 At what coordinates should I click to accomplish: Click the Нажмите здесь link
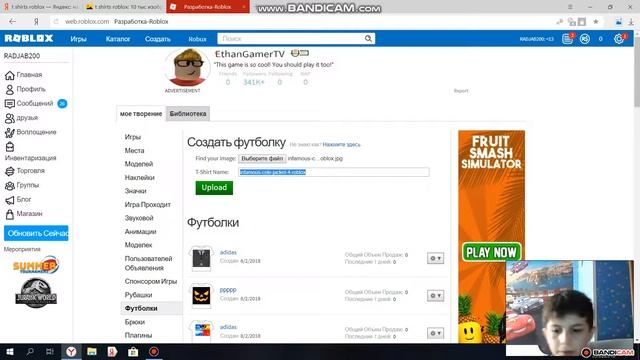(x=341, y=144)
